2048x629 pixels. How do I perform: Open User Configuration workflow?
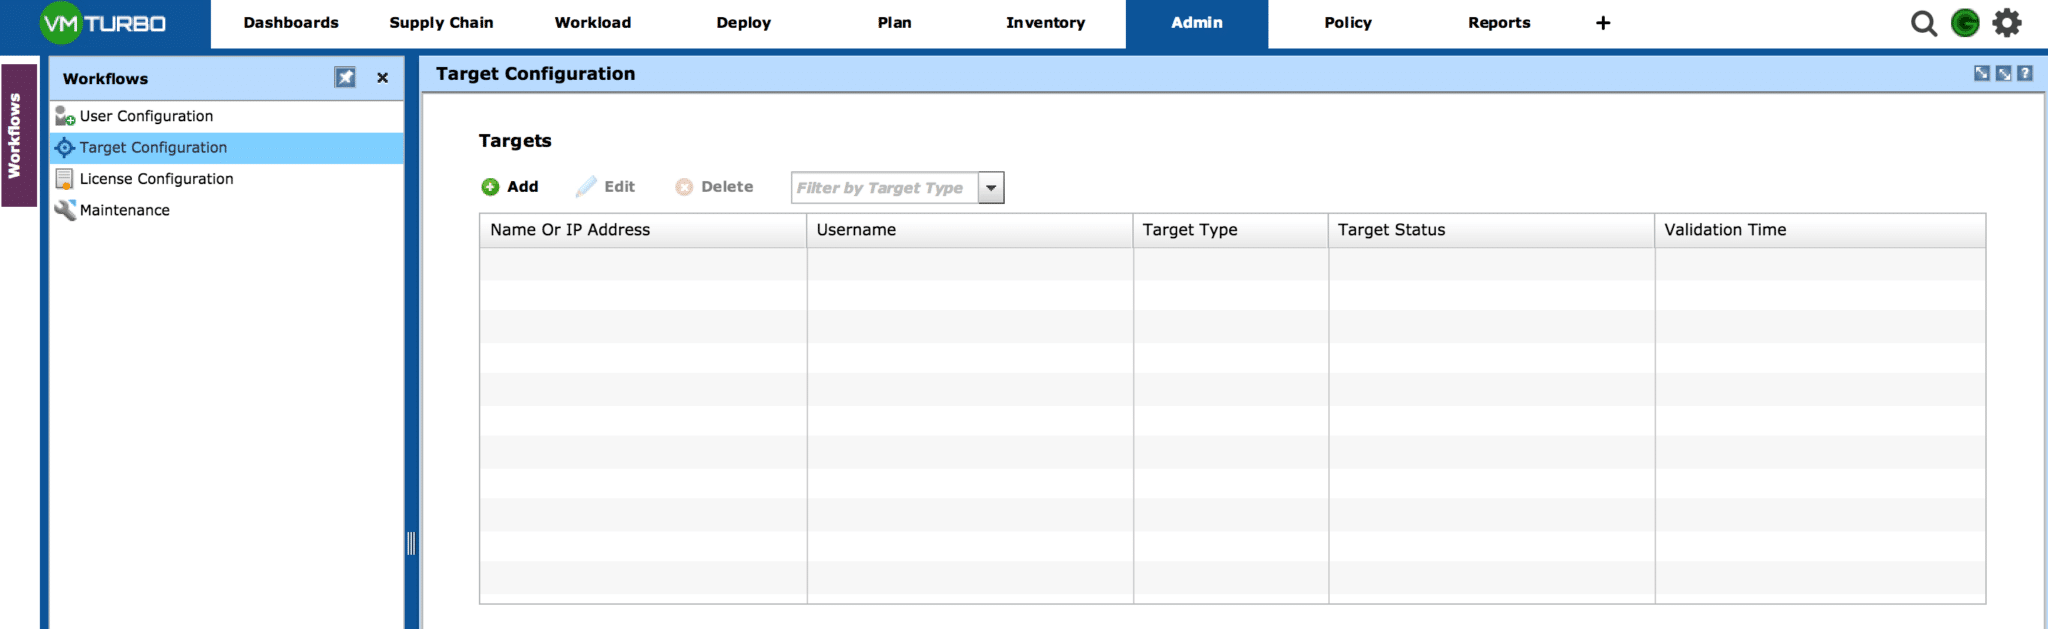pos(146,116)
